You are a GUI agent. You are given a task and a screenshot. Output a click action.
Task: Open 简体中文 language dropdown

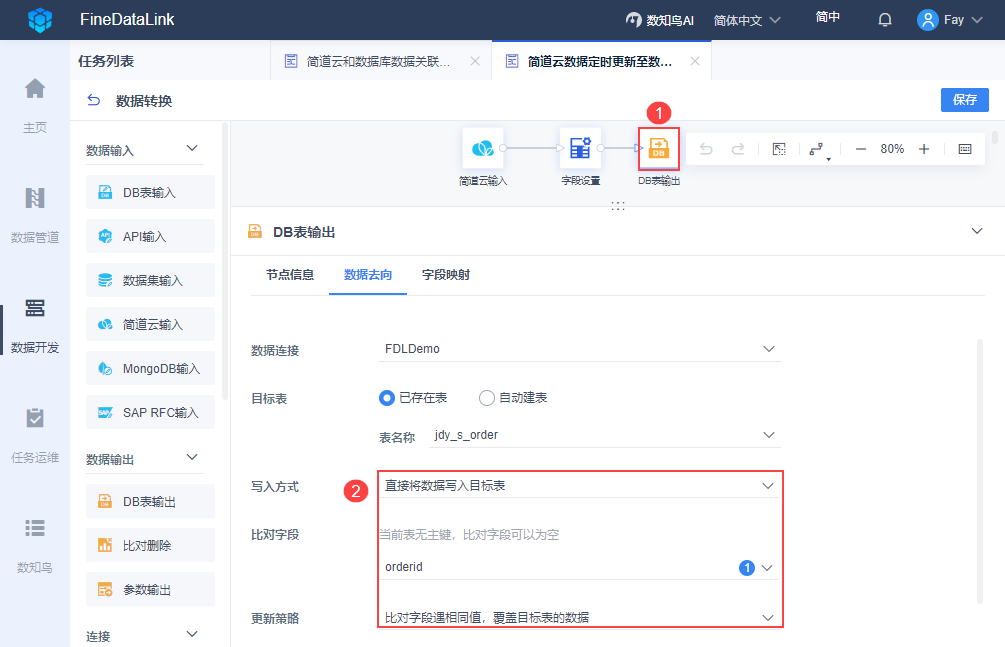click(x=747, y=21)
